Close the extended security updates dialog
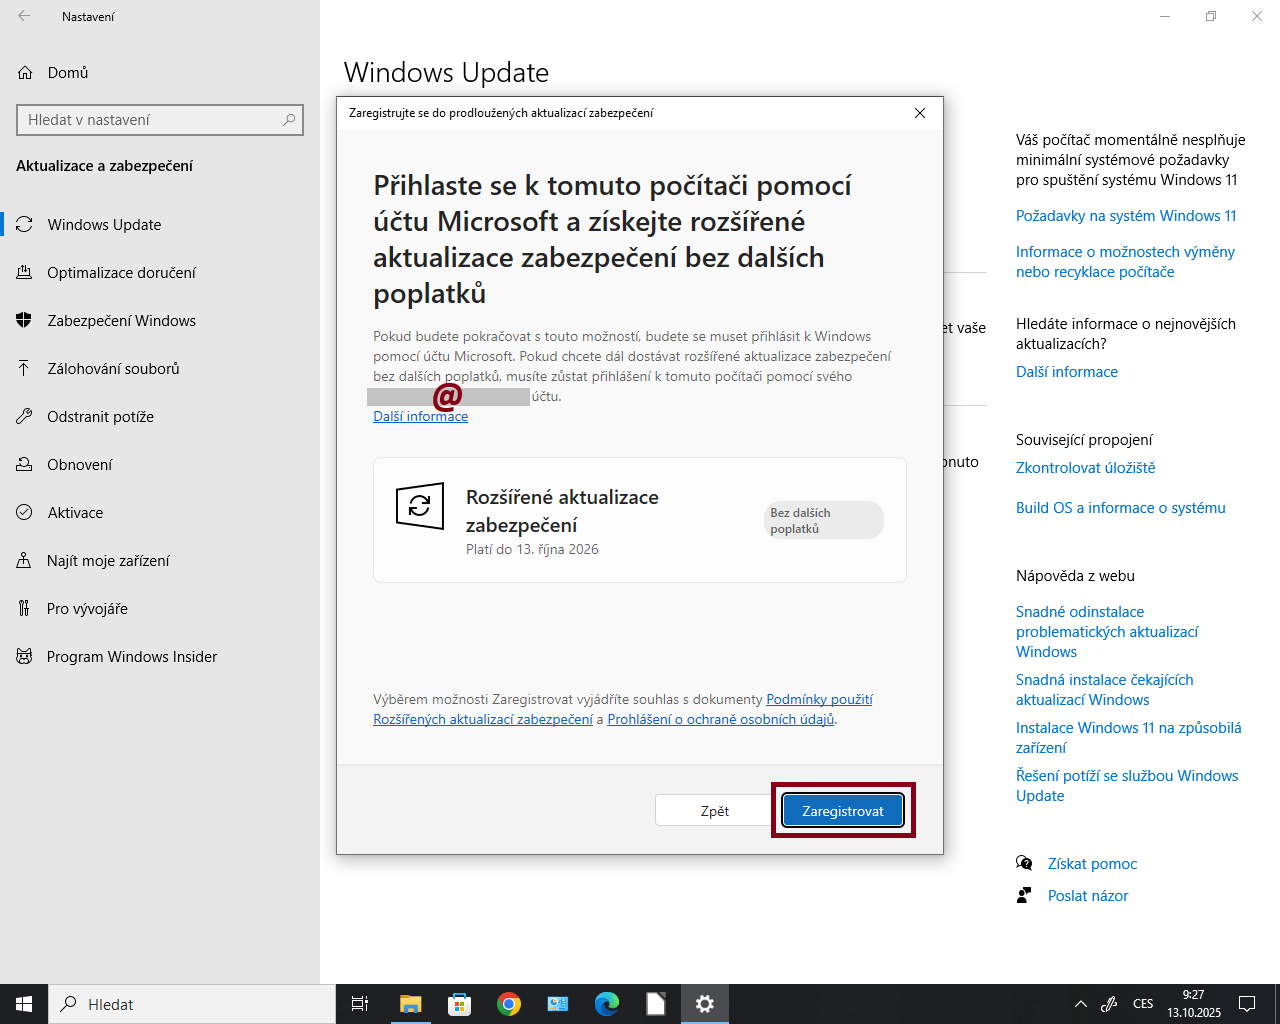The width and height of the screenshot is (1280, 1024). pyautogui.click(x=920, y=113)
